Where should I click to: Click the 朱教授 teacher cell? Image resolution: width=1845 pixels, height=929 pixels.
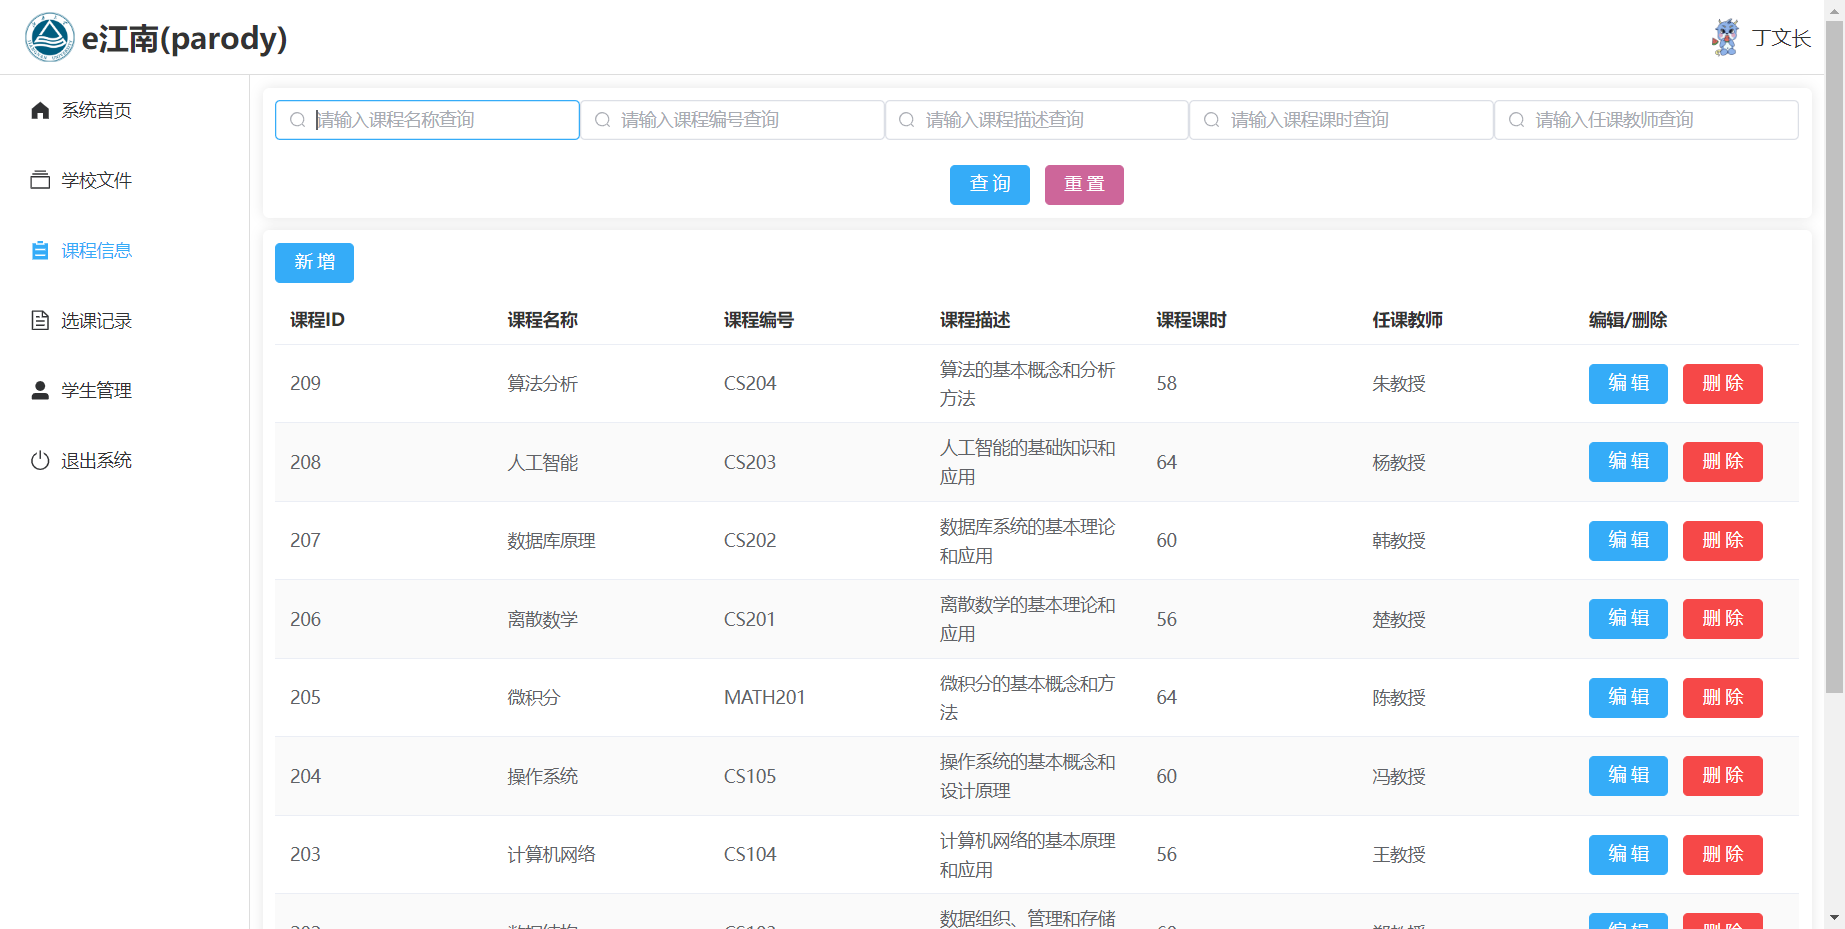[1399, 384]
